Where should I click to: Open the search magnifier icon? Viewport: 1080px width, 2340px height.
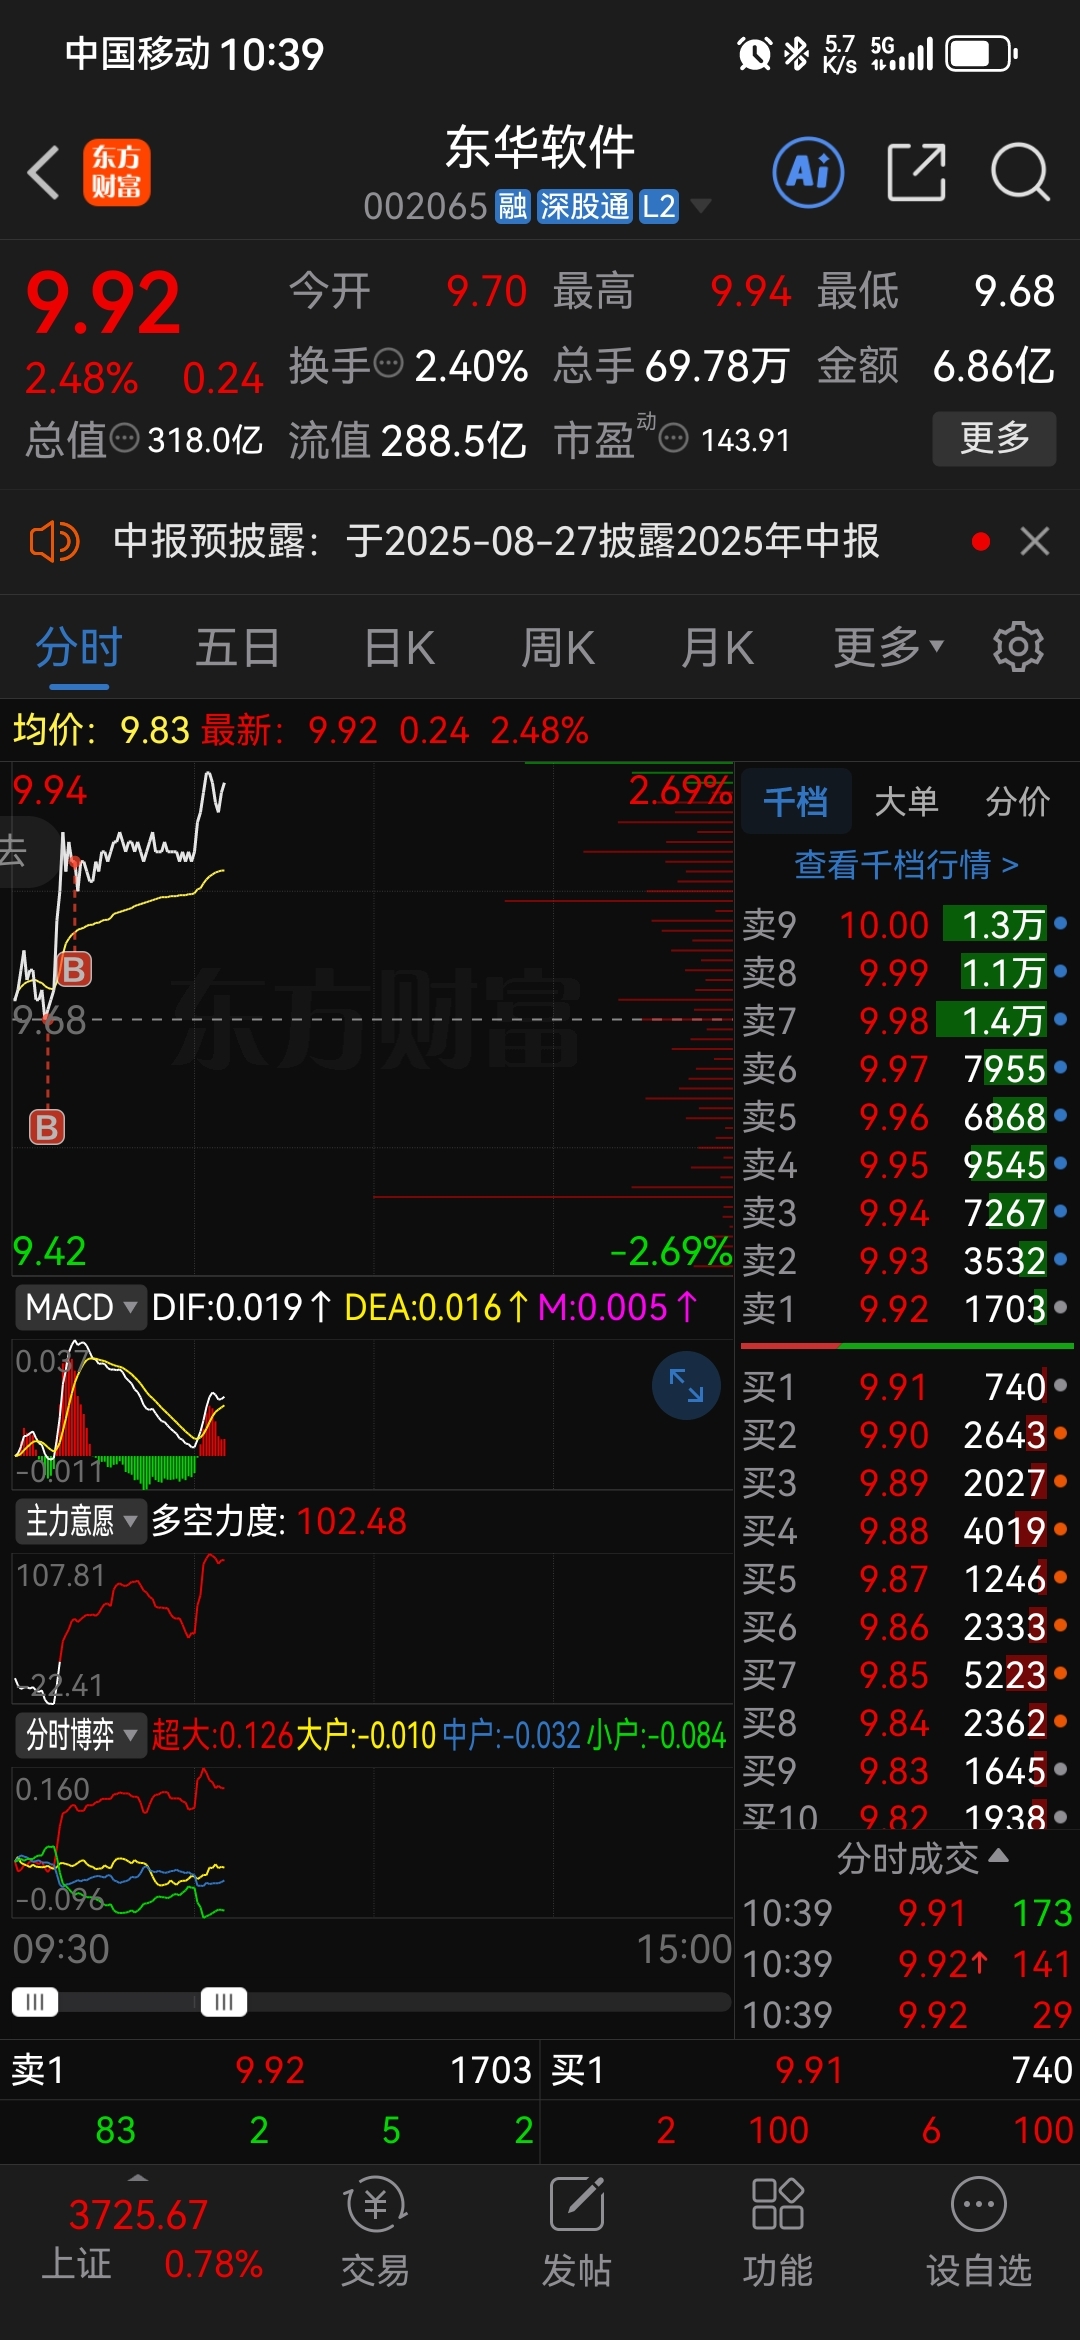(x=1020, y=172)
